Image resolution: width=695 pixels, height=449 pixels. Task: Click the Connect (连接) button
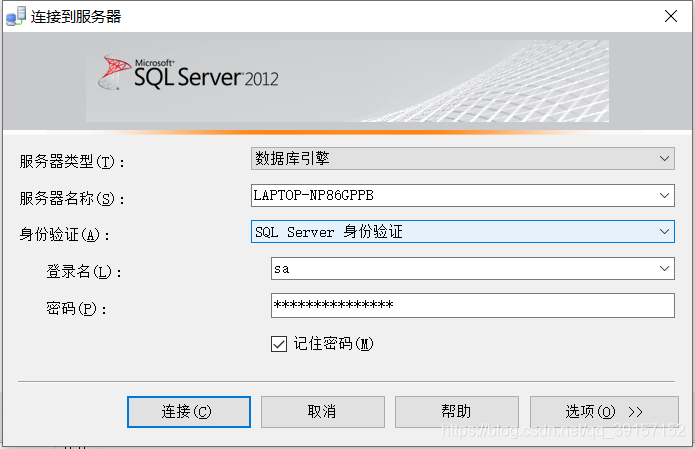189,412
